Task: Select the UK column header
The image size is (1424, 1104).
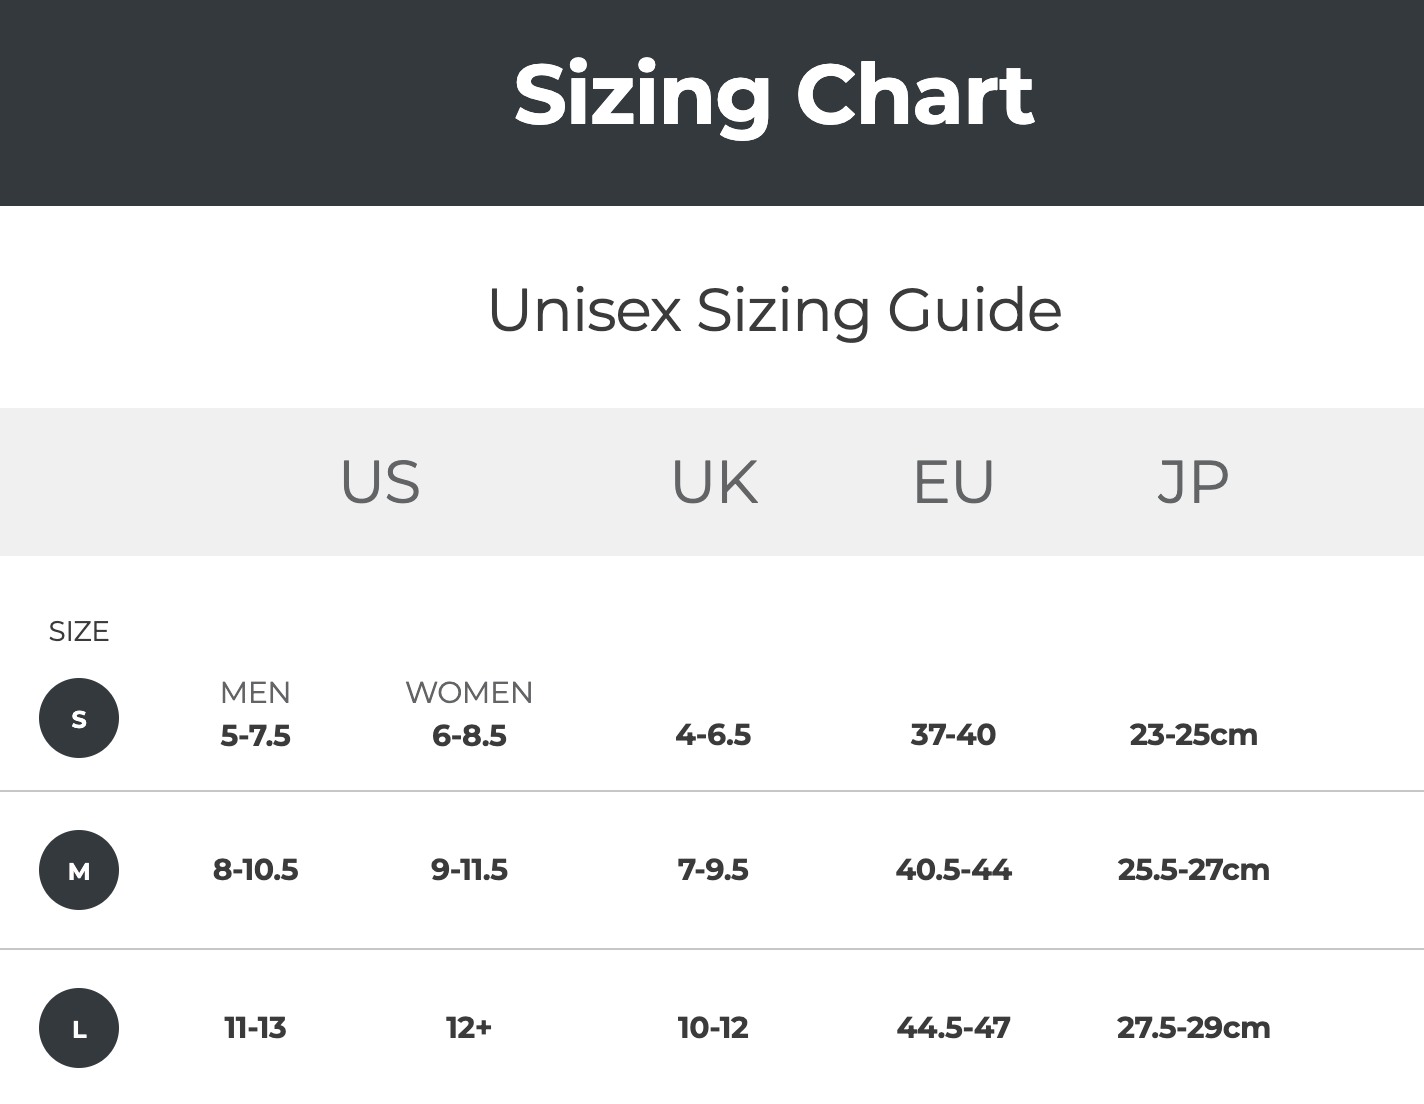Action: (714, 482)
